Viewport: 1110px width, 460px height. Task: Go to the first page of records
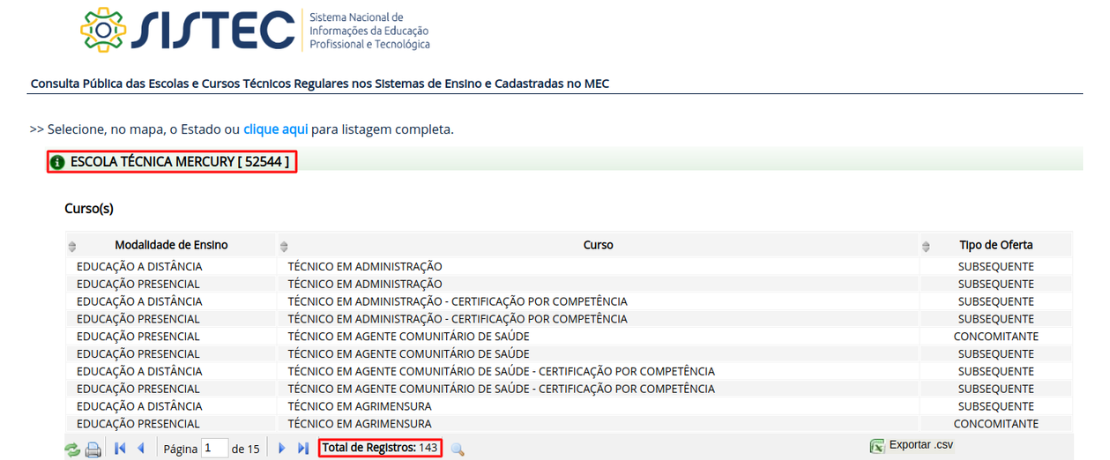[120, 448]
